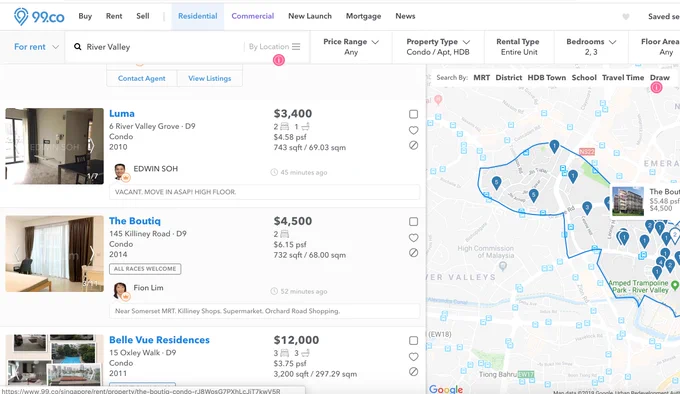Click the map pin at top of drawn area
The image size is (680, 394).
pyautogui.click(x=554, y=146)
